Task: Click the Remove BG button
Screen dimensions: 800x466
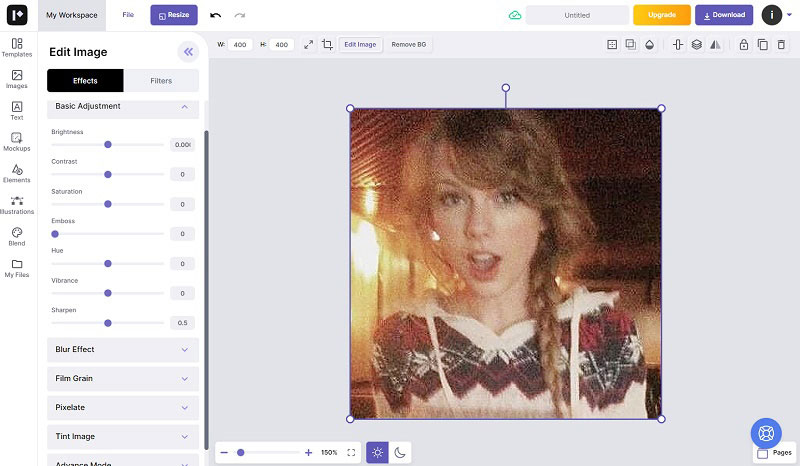Action: click(x=409, y=44)
